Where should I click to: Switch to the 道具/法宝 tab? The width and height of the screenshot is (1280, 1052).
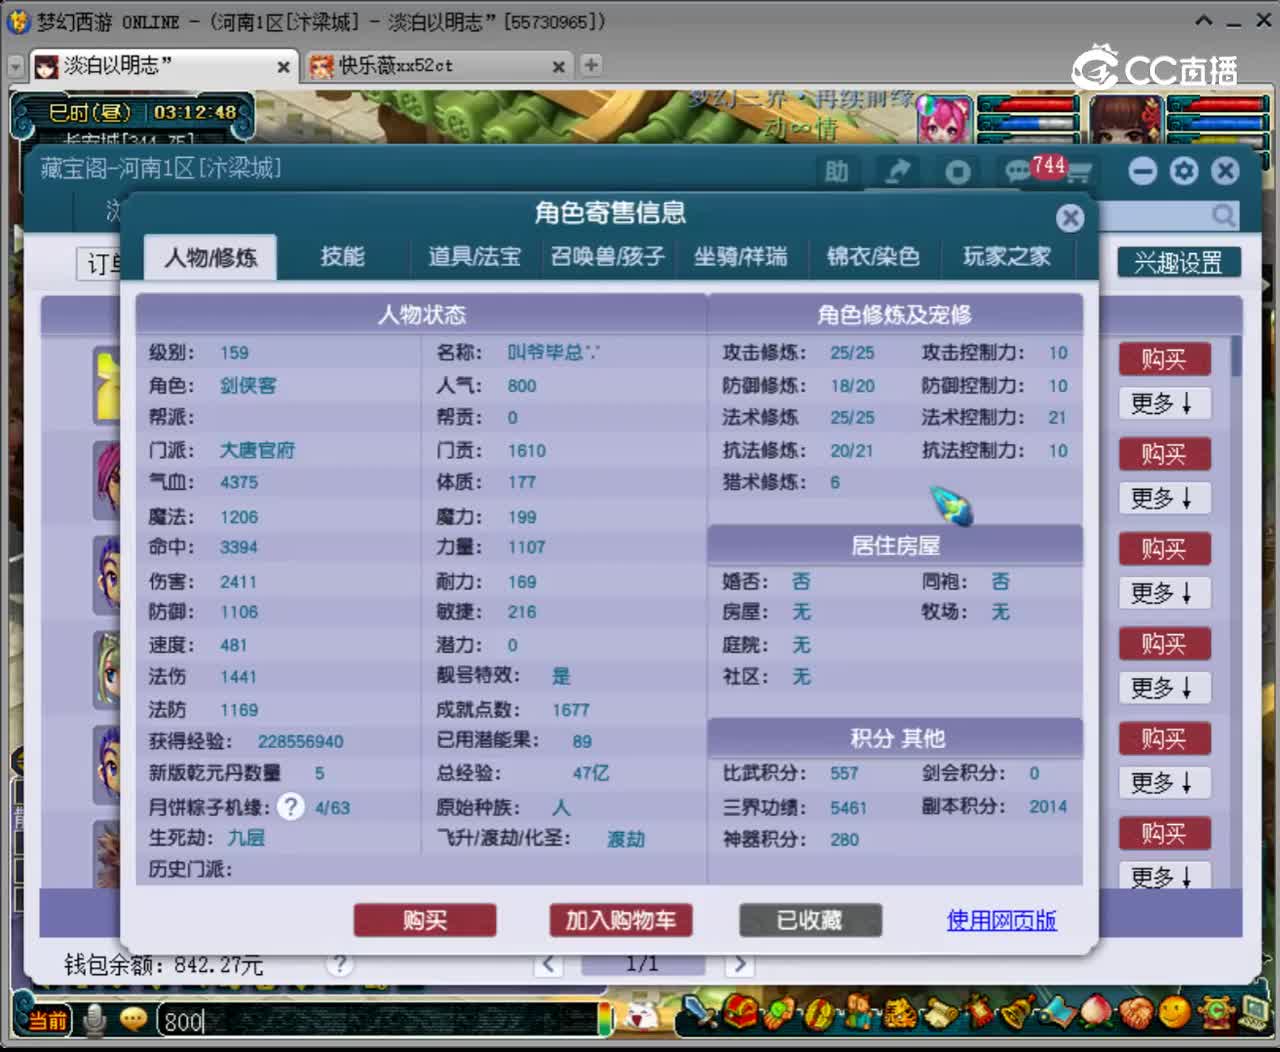475,257
